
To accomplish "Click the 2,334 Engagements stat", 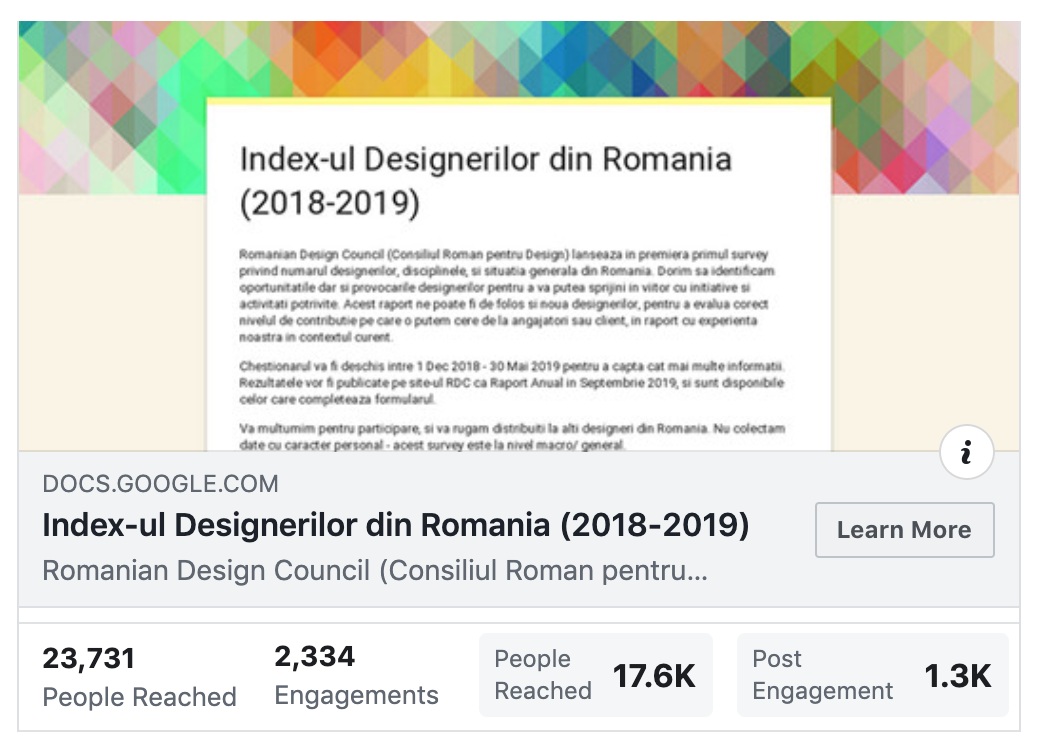I will tap(357, 676).
